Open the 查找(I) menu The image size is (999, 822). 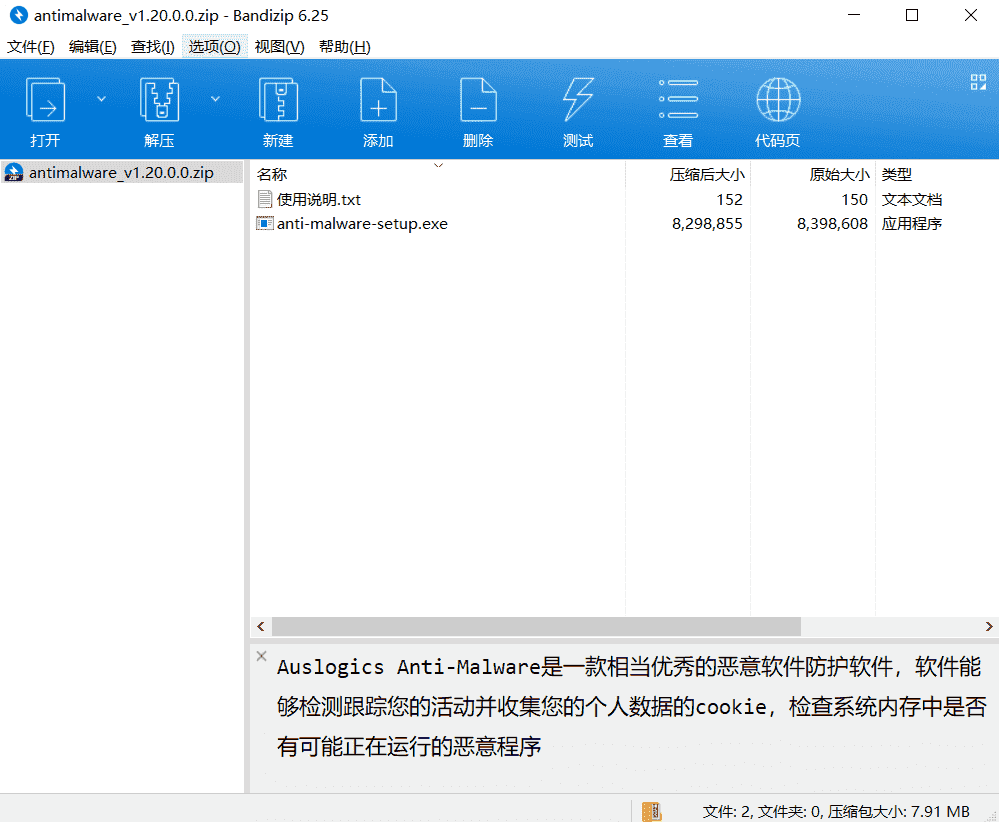coord(152,47)
